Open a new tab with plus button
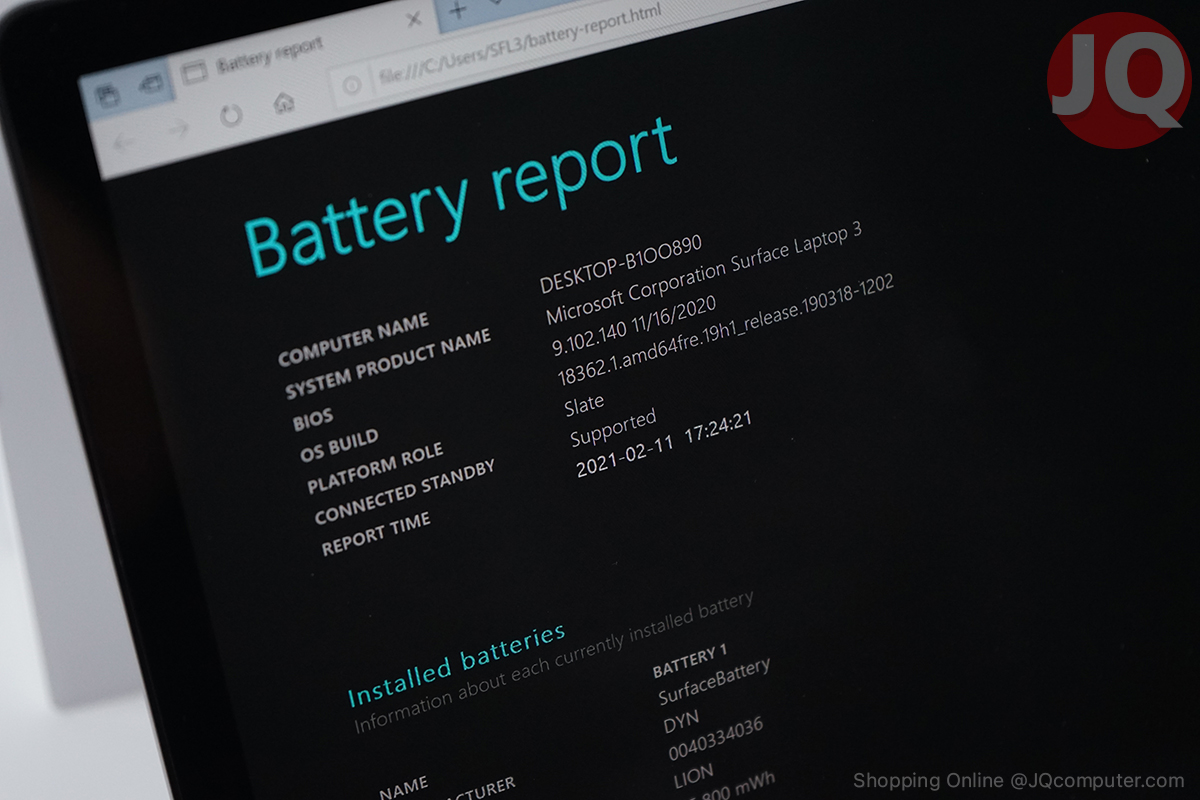1200x800 pixels. click(x=457, y=10)
